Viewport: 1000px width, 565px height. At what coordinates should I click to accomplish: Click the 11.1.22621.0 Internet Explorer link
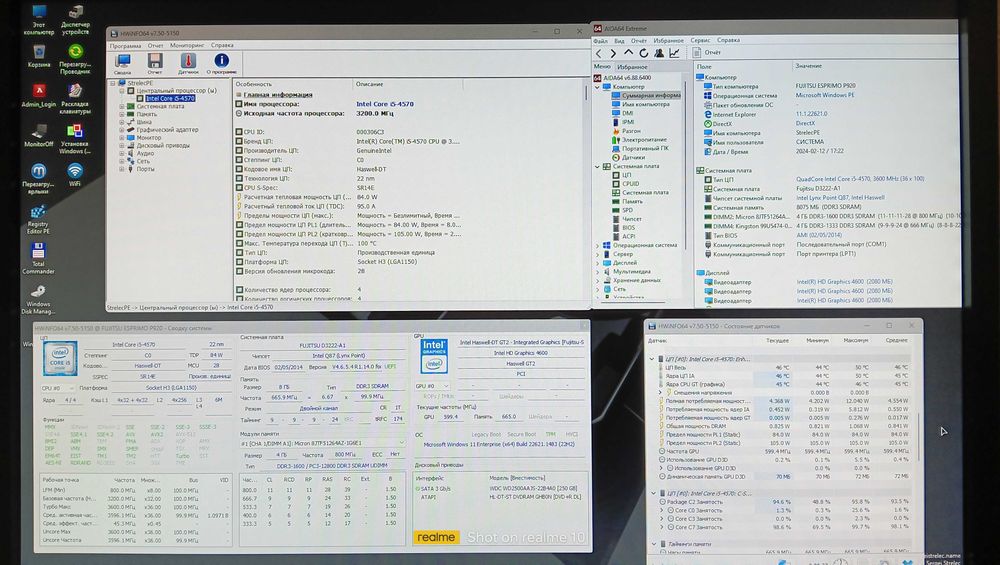[x=811, y=114]
